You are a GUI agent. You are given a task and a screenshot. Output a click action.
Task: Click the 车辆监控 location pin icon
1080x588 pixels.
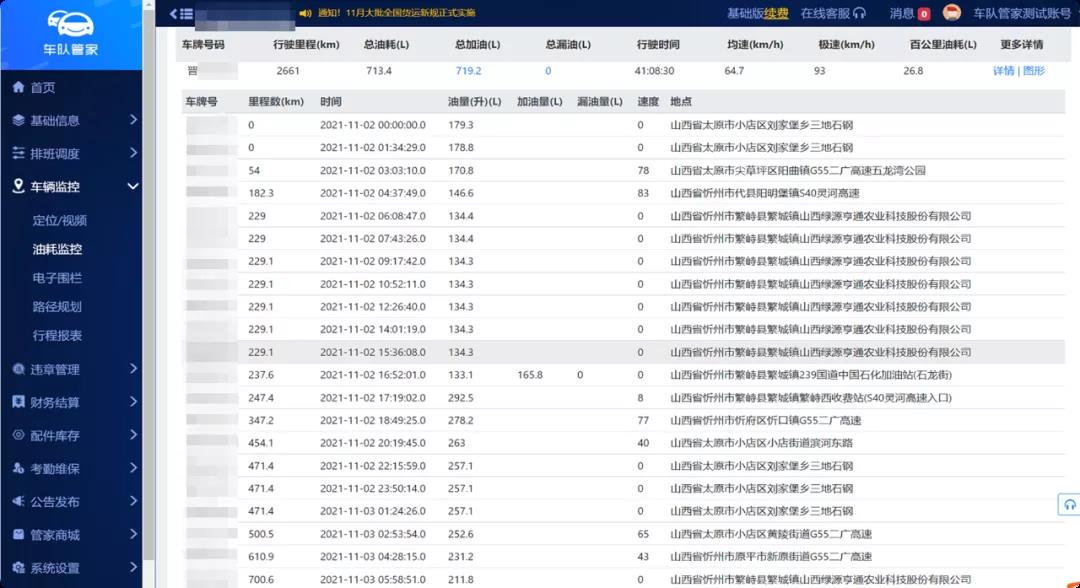coord(19,186)
